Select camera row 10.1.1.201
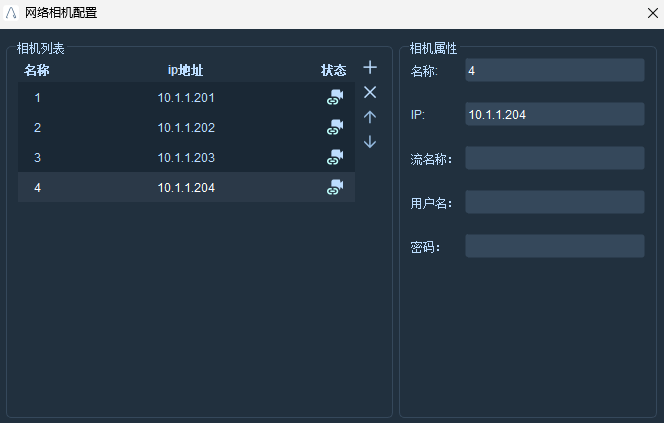This screenshot has width=664, height=423. 186,97
